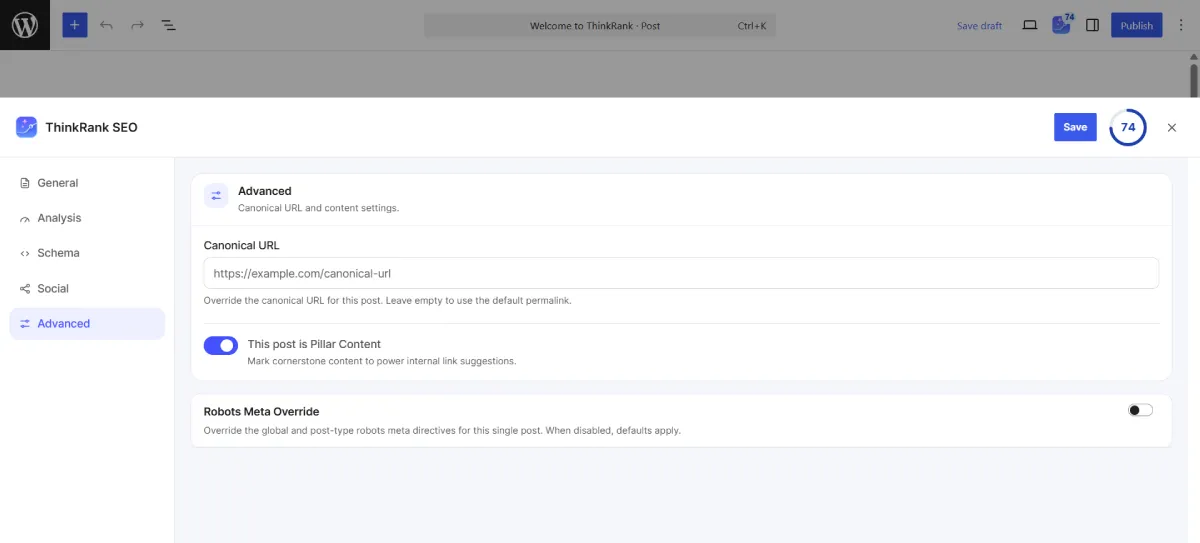The height and width of the screenshot is (543, 1200).
Task: Publish the post
Action: point(1136,25)
